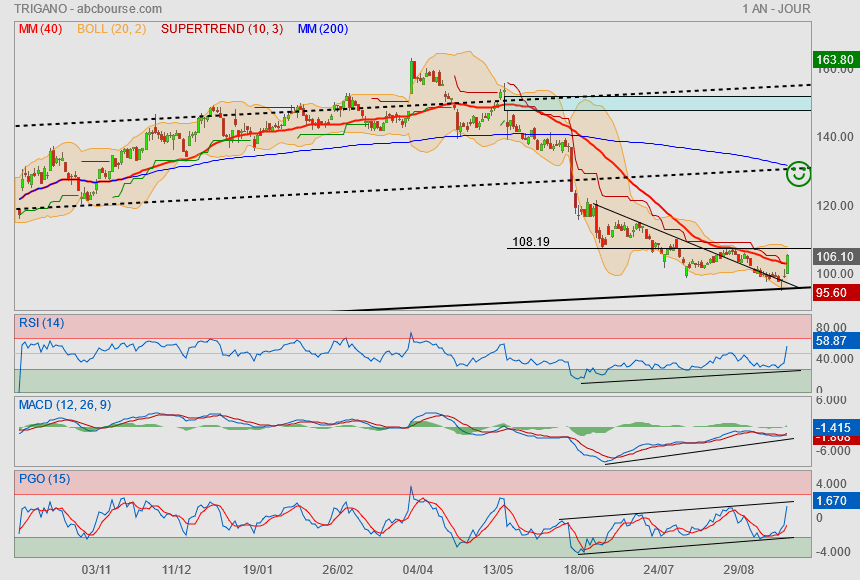Click the MM (40) legend label
This screenshot has width=860, height=580.
(x=41, y=29)
